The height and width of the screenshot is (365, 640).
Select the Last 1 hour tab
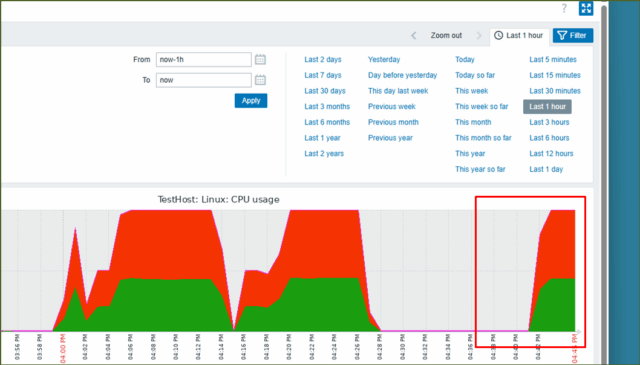pos(519,36)
